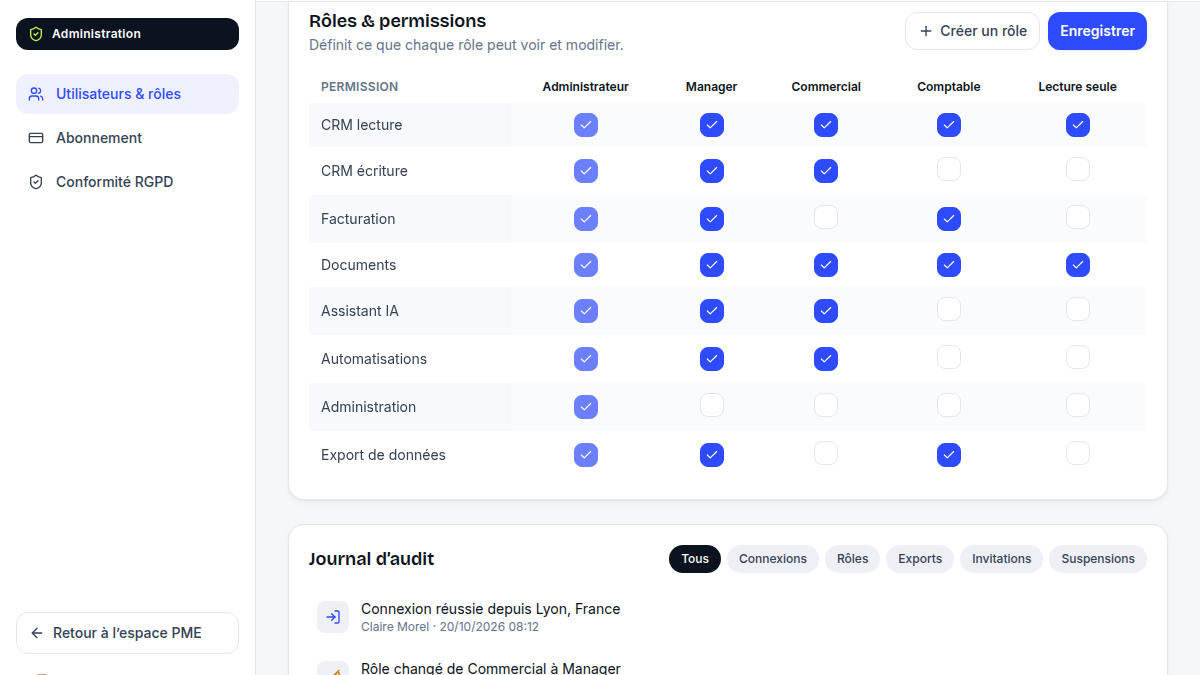Enable Export de données for Lecture seule
Screen dimensions: 1200x675
pyautogui.click(x=1078, y=453)
